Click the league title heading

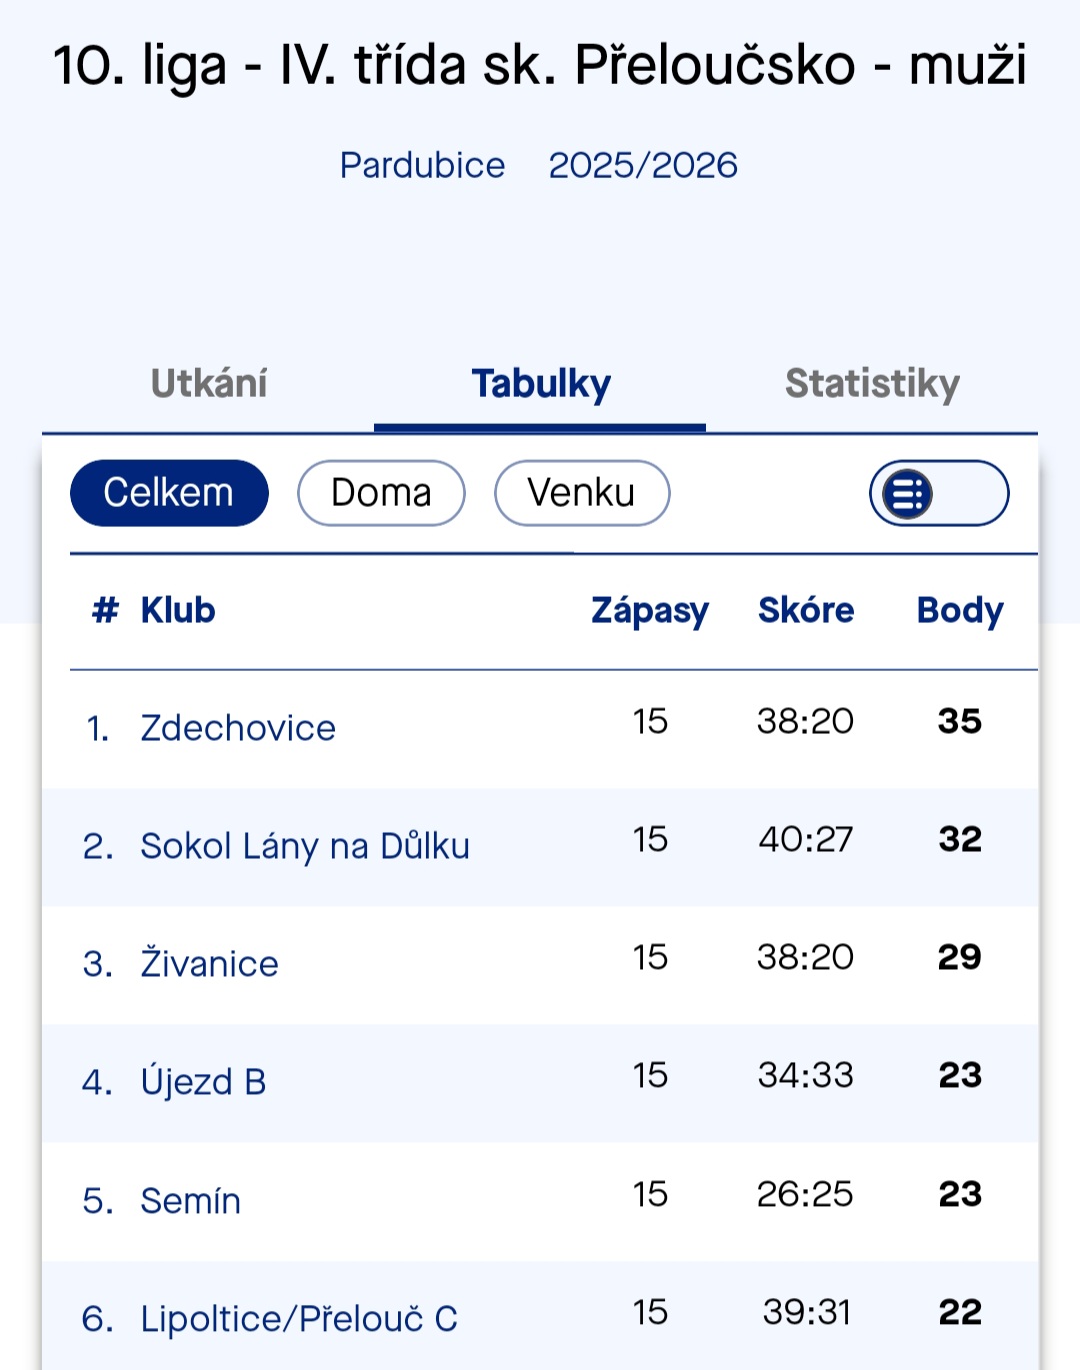tap(540, 66)
